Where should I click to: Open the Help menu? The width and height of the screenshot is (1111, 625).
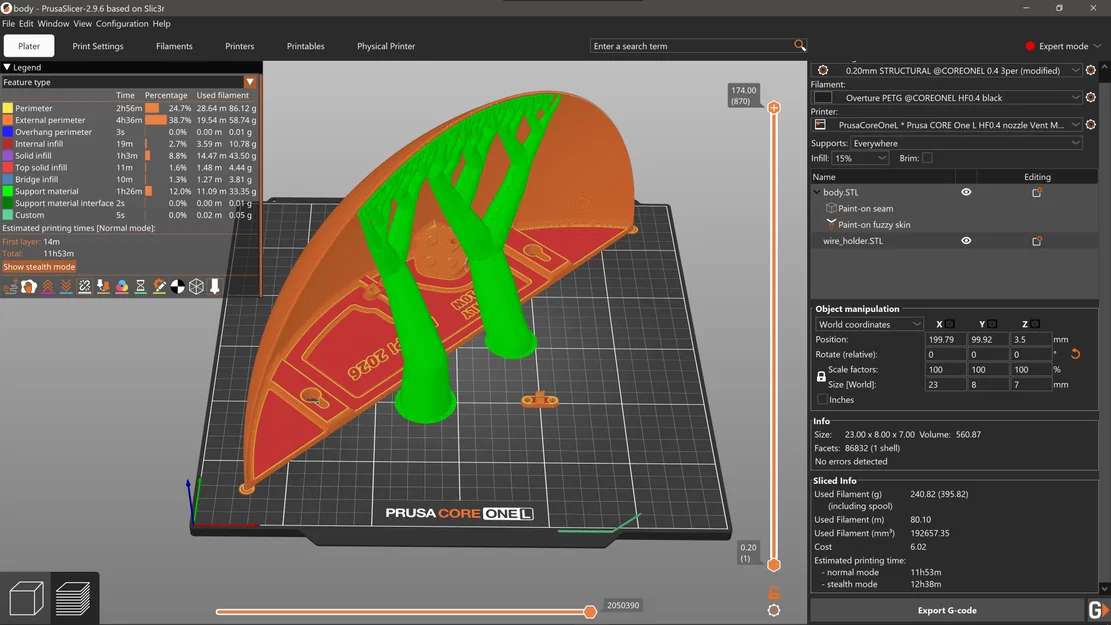coord(162,23)
